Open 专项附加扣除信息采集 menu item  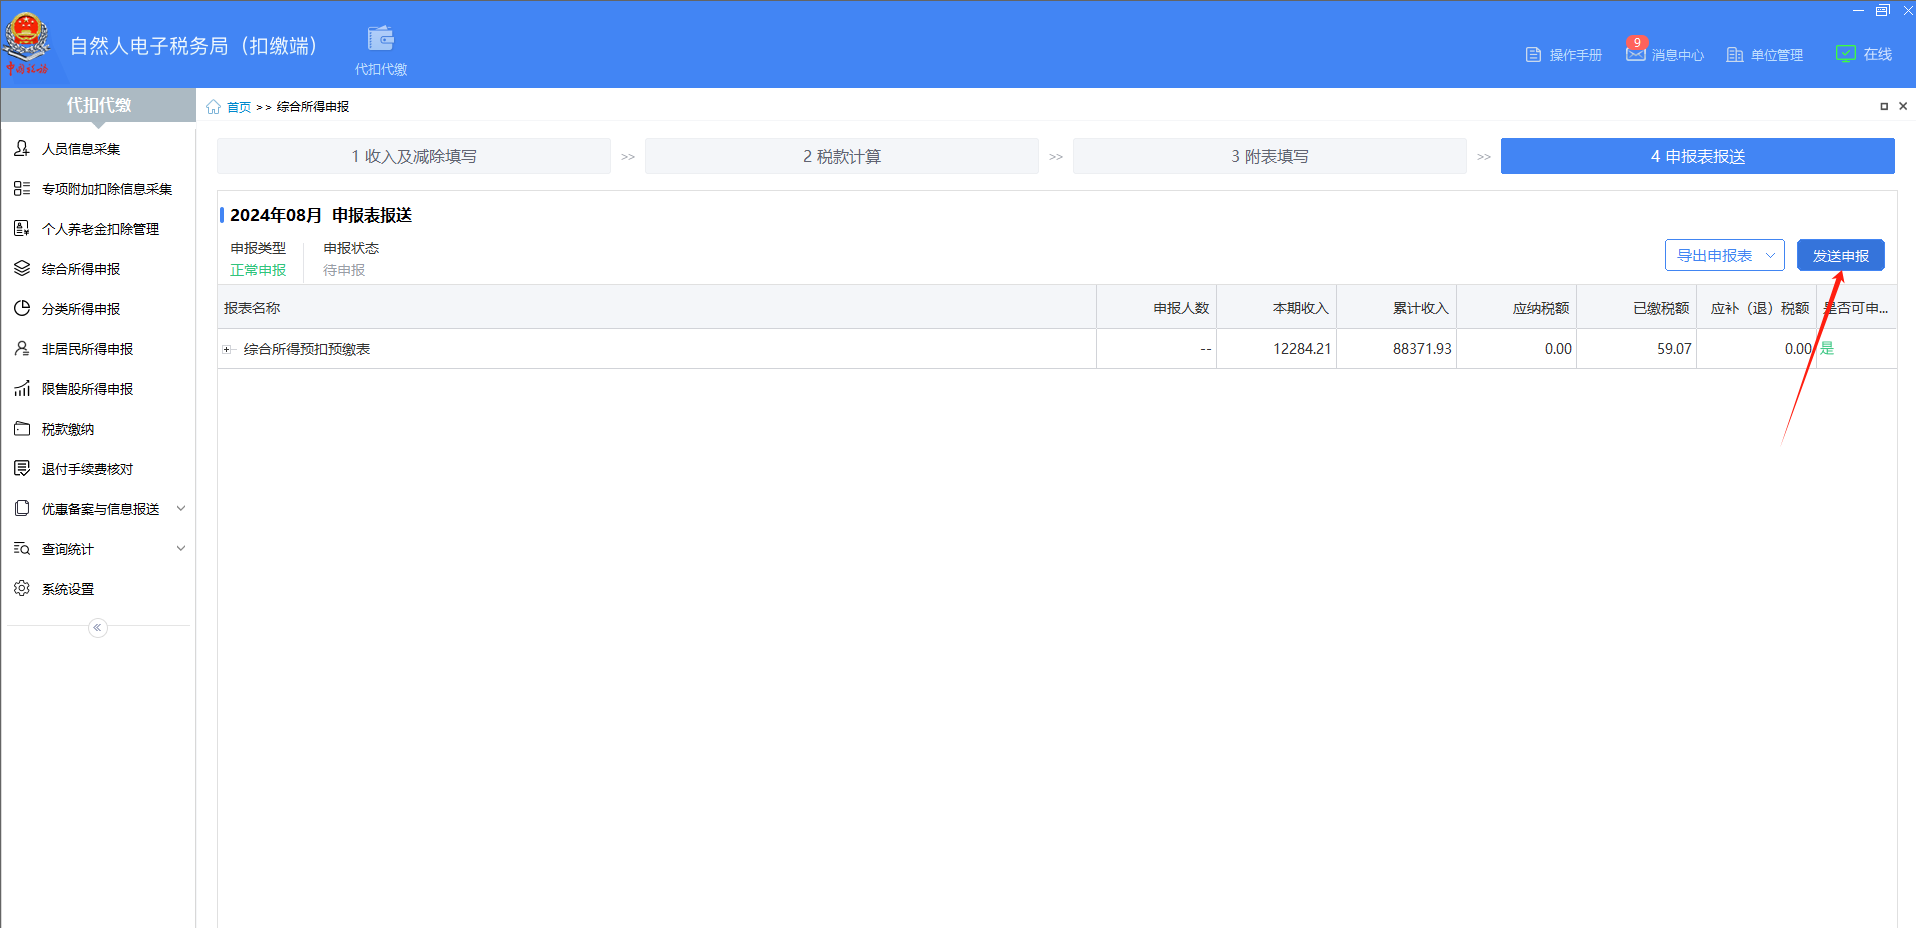[98, 188]
